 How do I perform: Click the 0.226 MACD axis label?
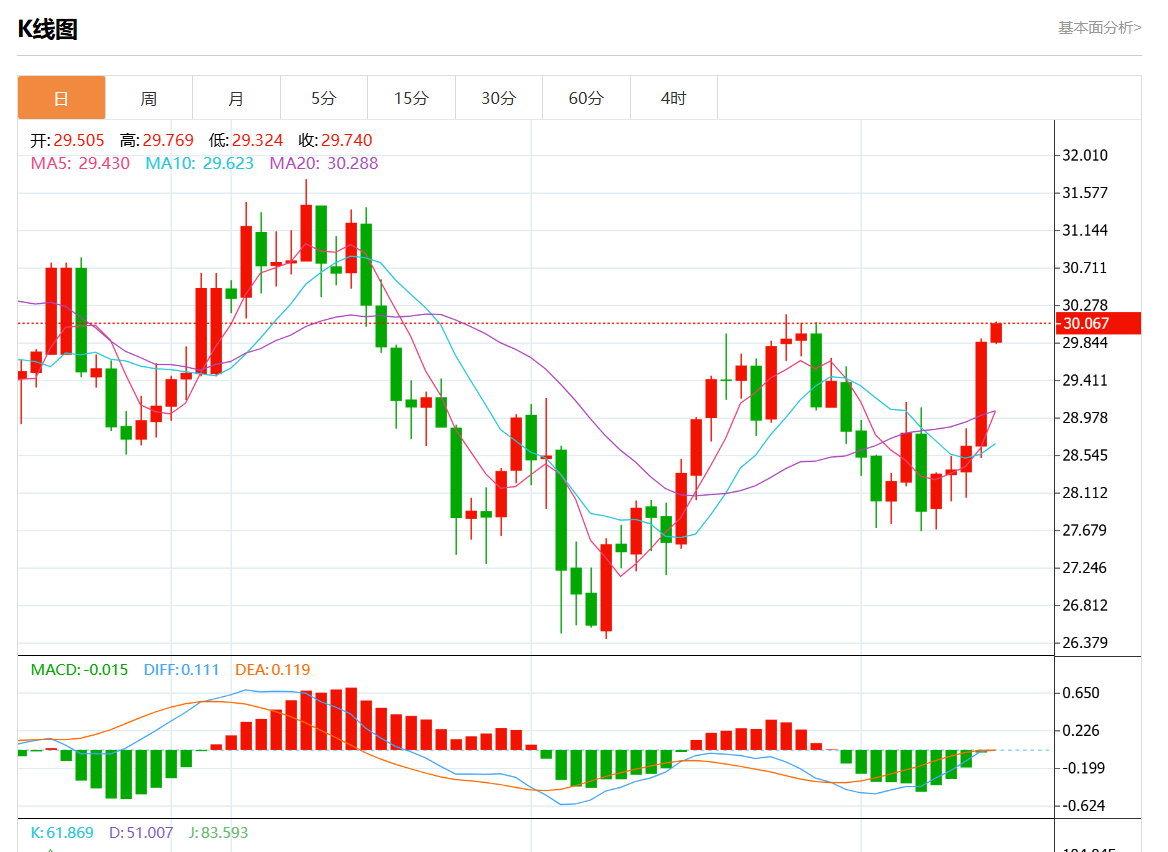(x=1081, y=731)
